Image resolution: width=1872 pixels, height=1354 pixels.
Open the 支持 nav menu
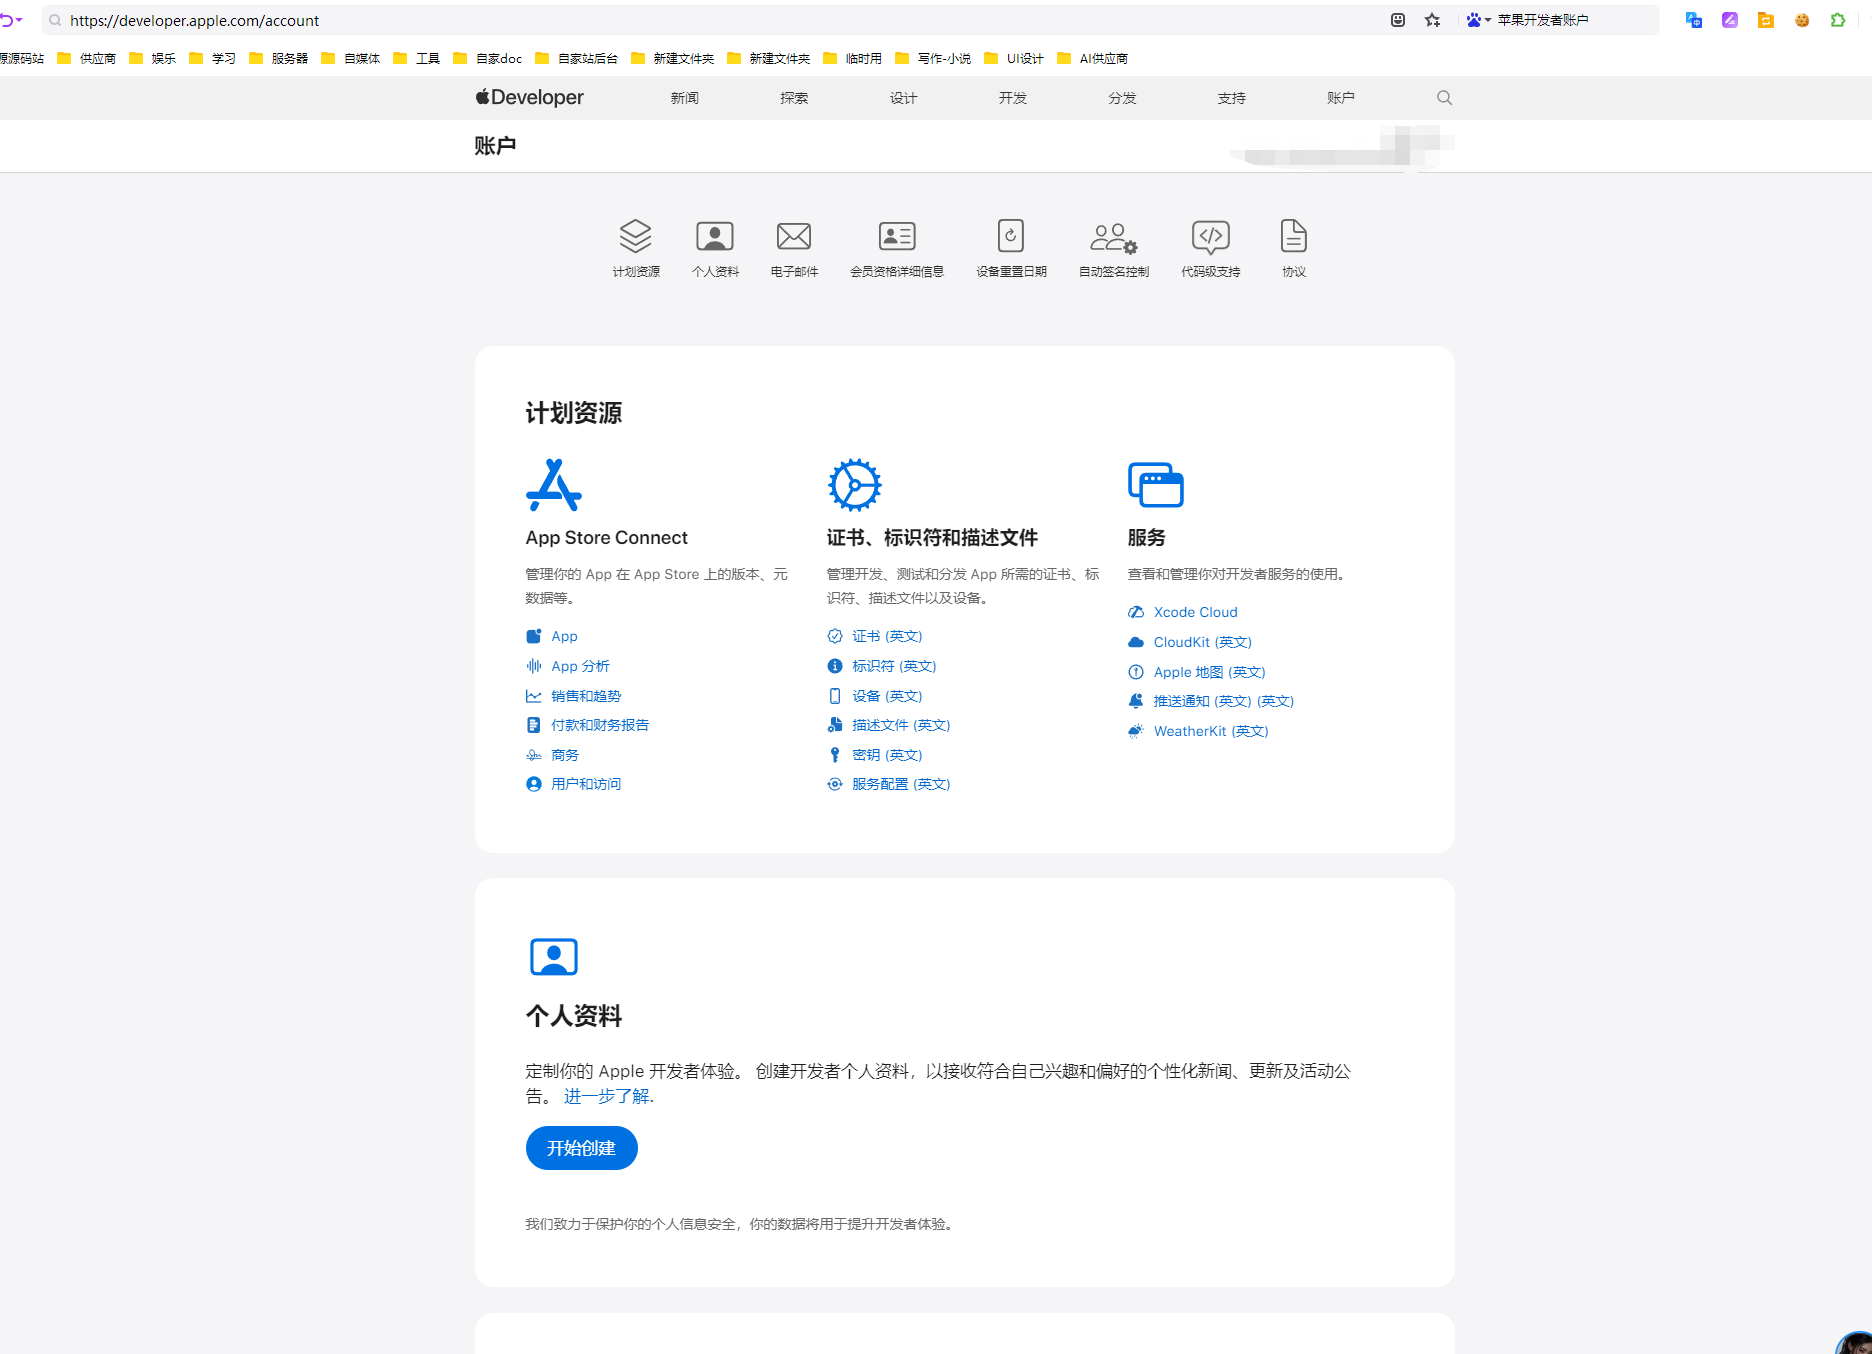tap(1232, 98)
